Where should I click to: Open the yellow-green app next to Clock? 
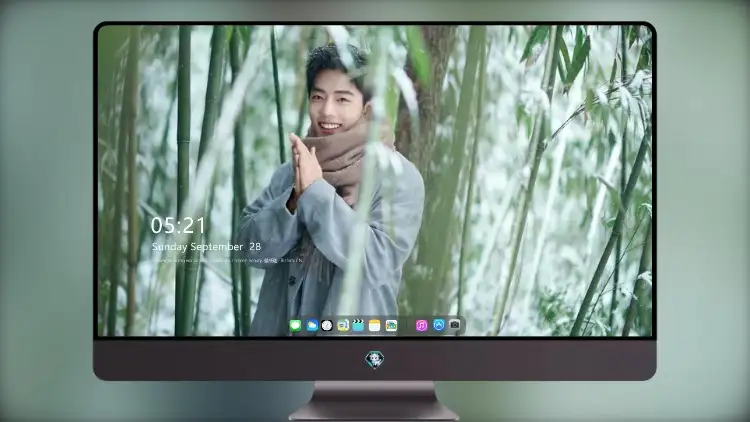pyautogui.click(x=343, y=326)
